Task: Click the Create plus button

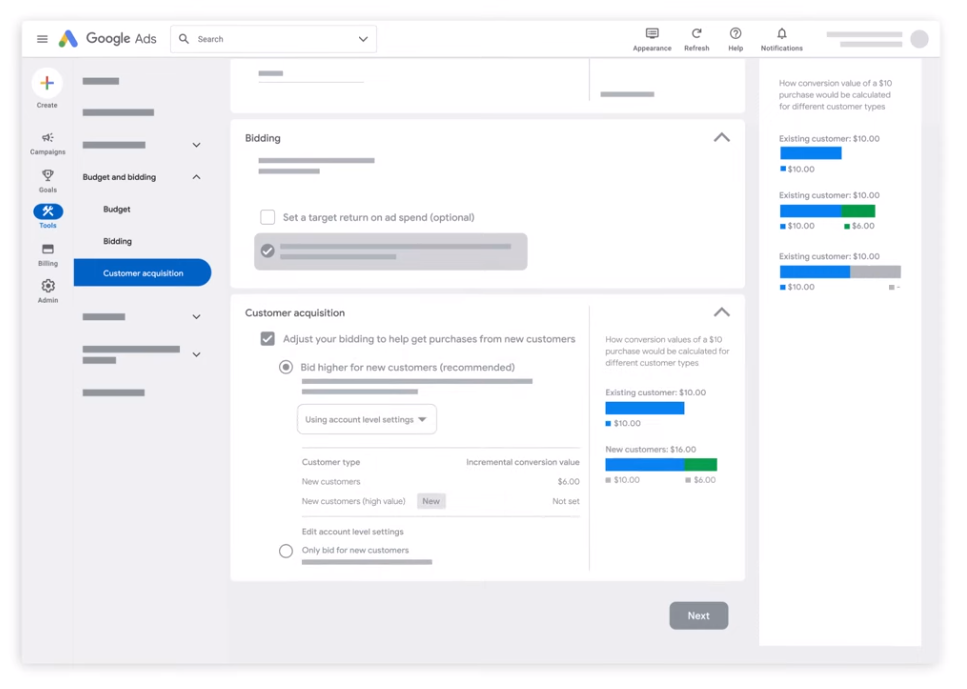Action: [47, 83]
